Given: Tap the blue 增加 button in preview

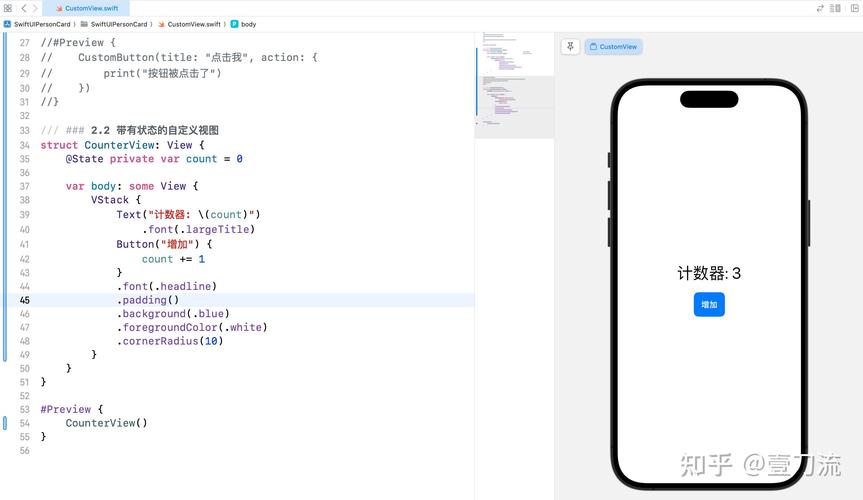Looking at the screenshot, I should pos(709,305).
